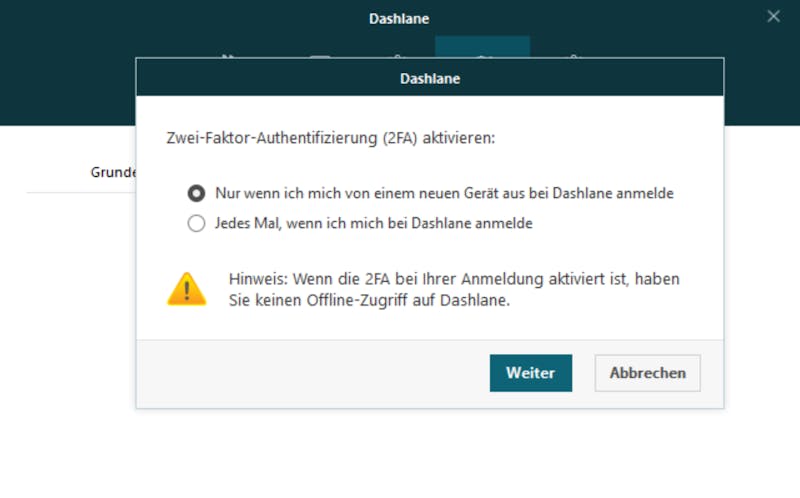Click the Dashlane title of the background window
Screen dimensions: 800x498
point(399,19)
